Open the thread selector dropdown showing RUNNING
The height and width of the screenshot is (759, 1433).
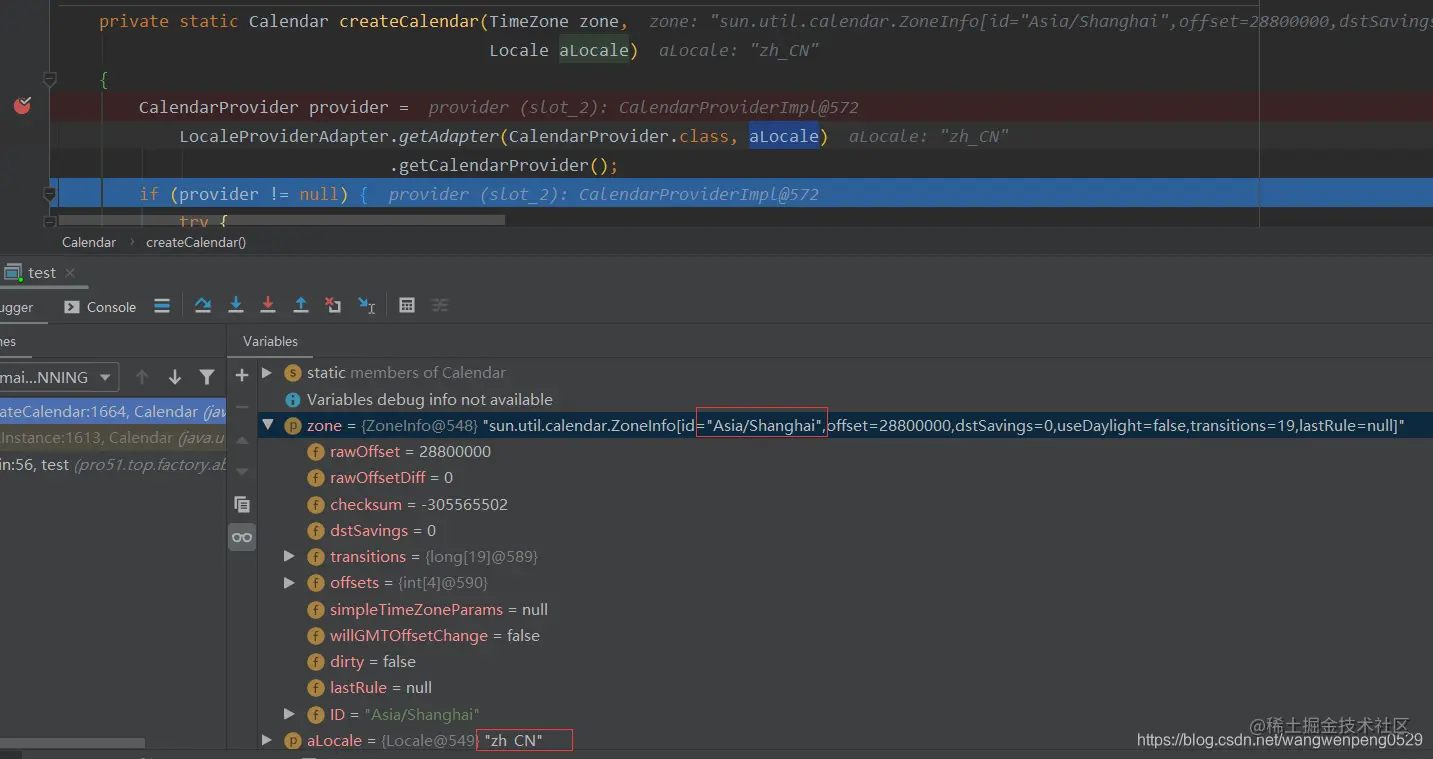[58, 377]
